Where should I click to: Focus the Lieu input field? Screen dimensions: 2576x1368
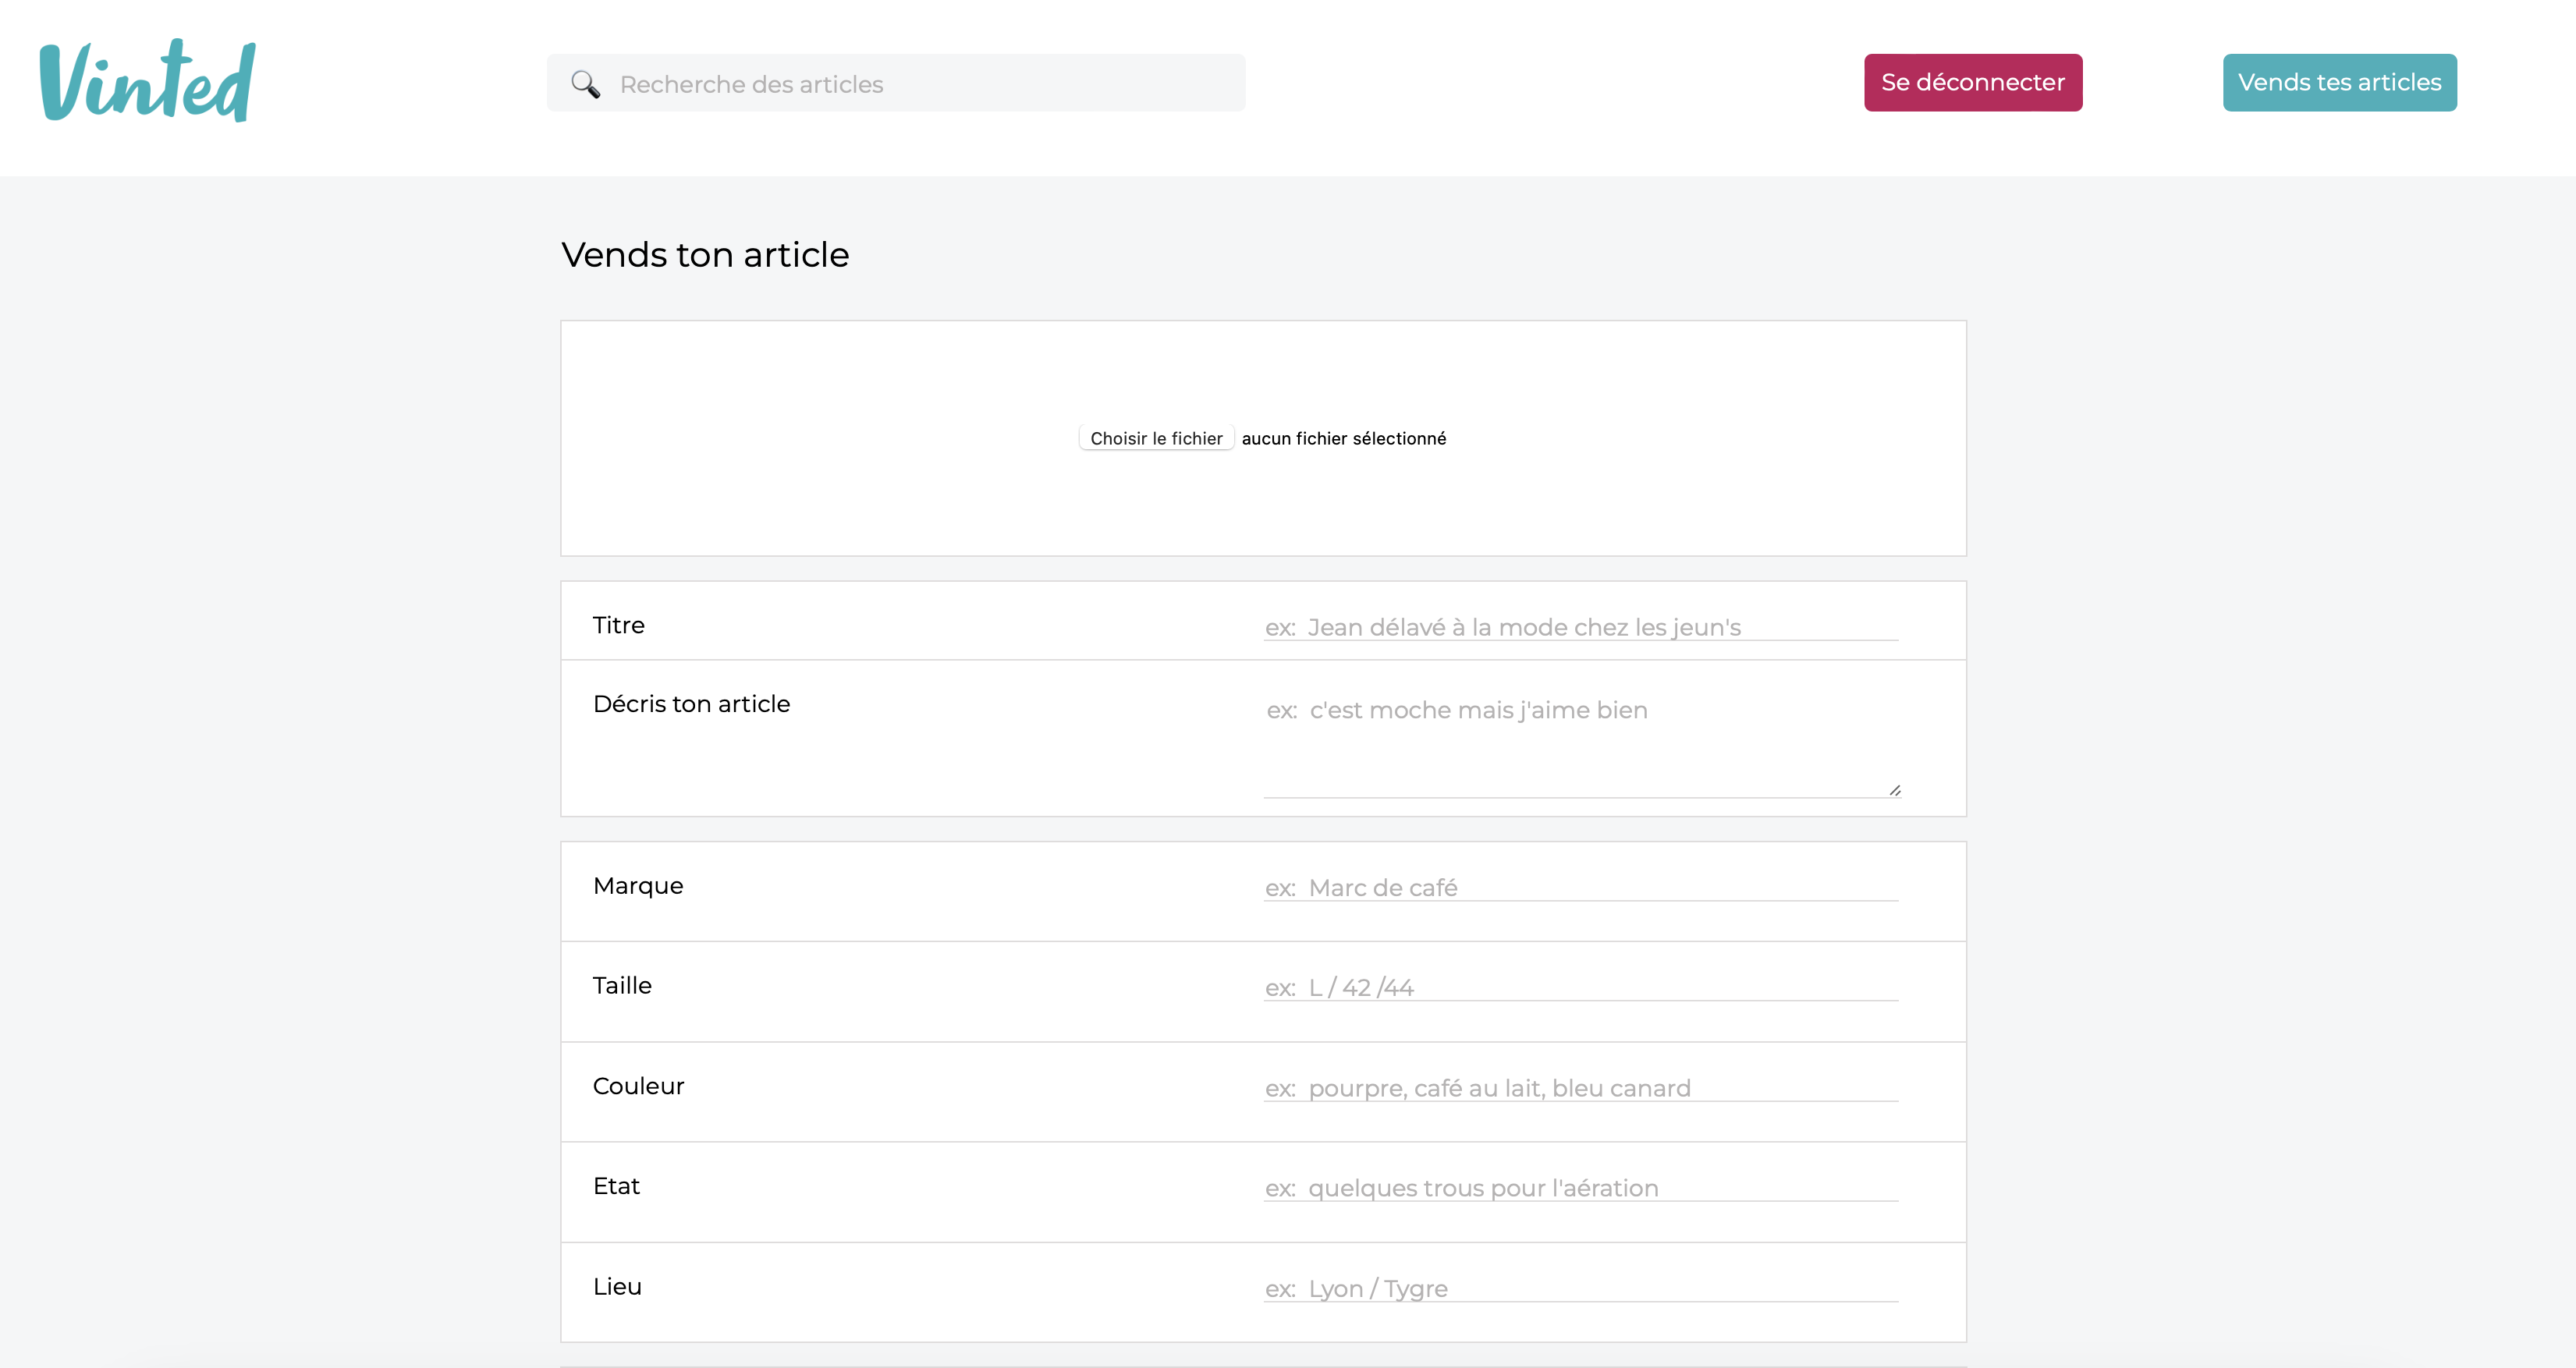[x=1578, y=1289]
